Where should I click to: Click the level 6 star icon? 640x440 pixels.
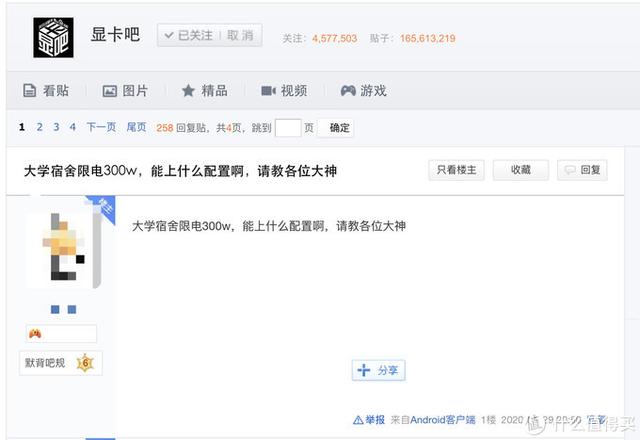pyautogui.click(x=85, y=363)
